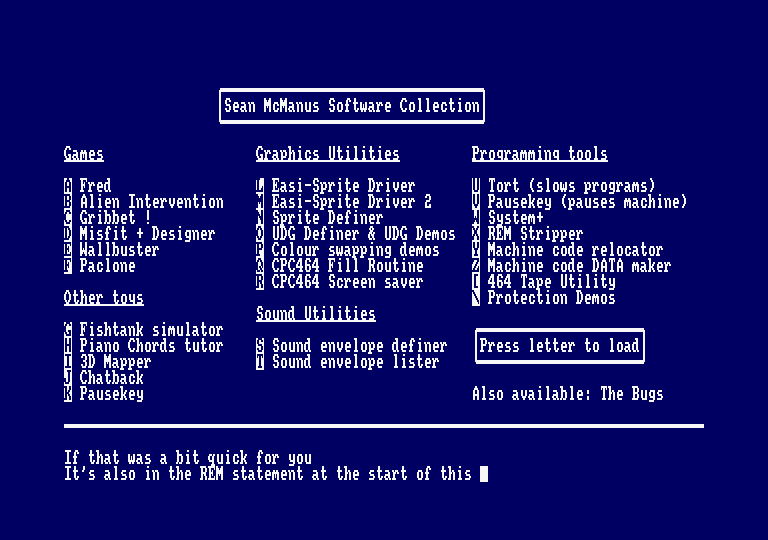This screenshot has height=540, width=768.
Task: Click the letter box before REM Stripper
Action: (476, 234)
